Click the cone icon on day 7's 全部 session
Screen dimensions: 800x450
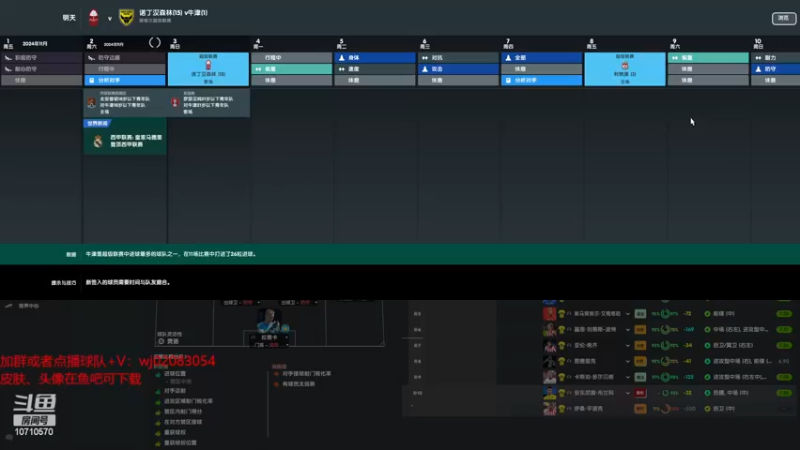point(508,58)
